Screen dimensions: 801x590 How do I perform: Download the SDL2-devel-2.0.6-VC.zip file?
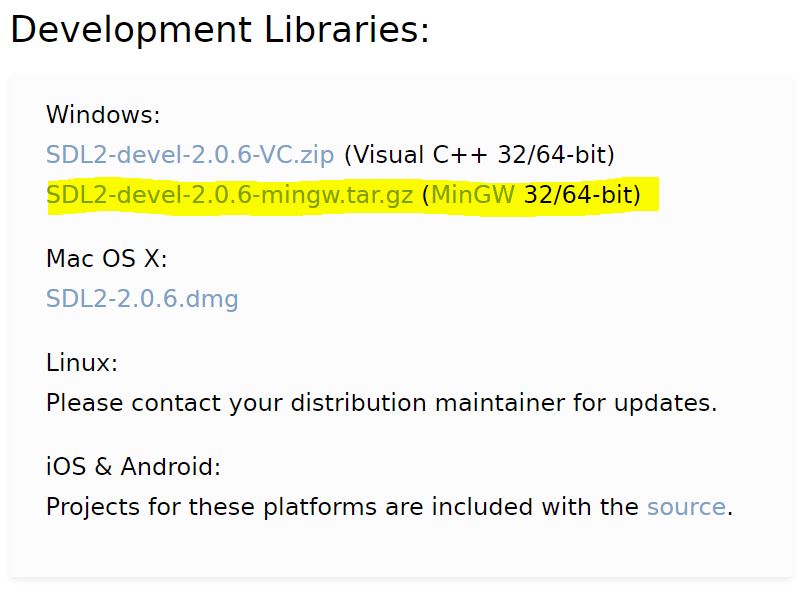point(190,155)
